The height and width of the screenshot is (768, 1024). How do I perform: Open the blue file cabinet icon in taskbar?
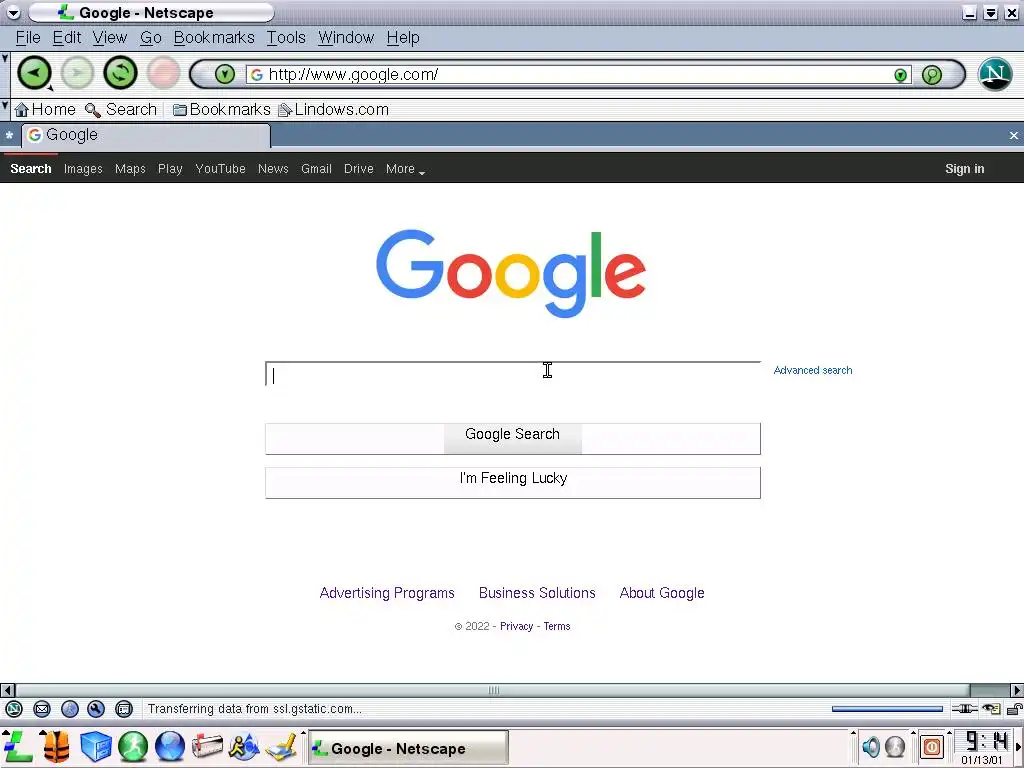[x=96, y=746]
